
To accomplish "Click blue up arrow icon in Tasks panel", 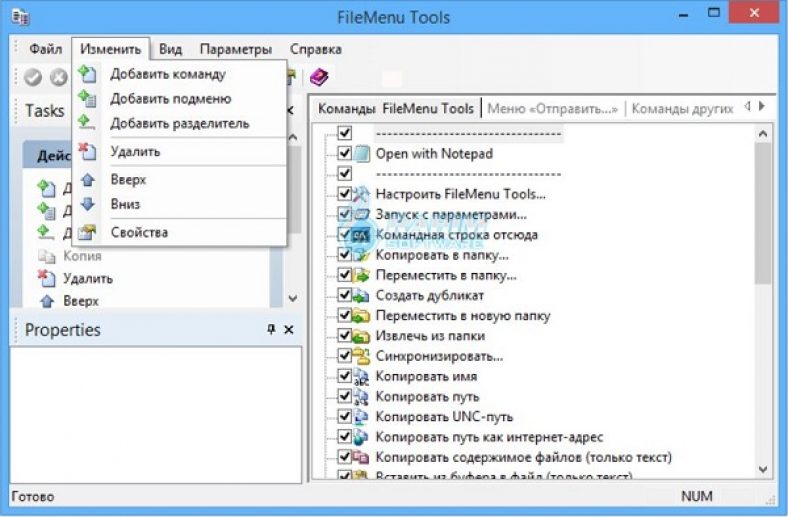I will [x=47, y=301].
